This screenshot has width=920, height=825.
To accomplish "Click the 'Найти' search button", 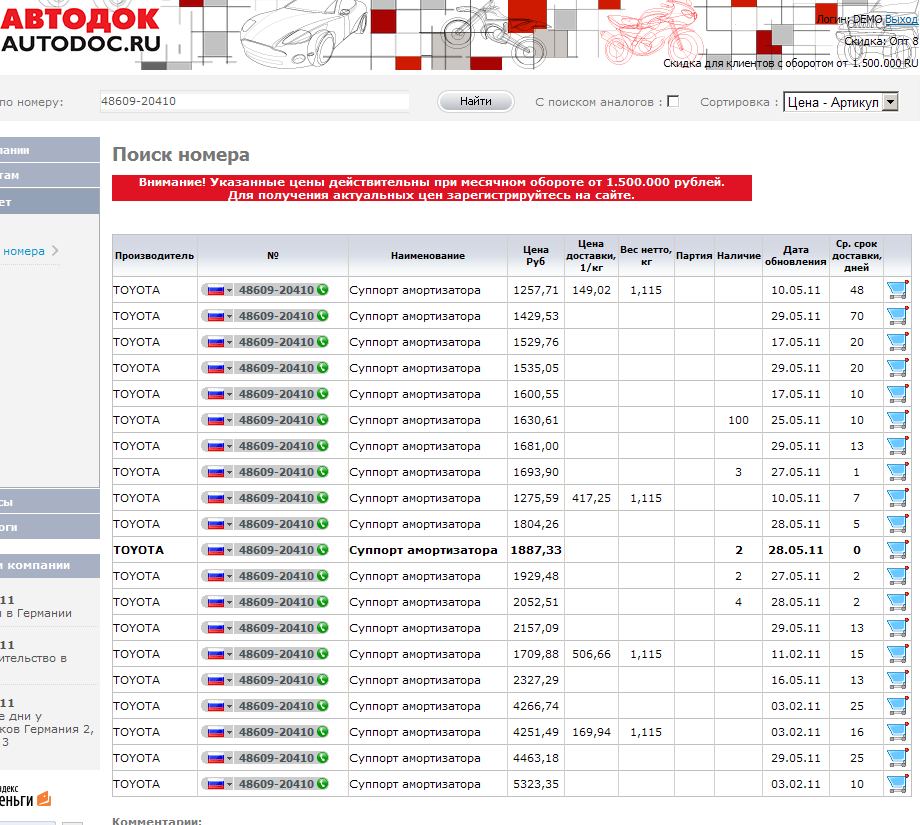I will click(475, 101).
